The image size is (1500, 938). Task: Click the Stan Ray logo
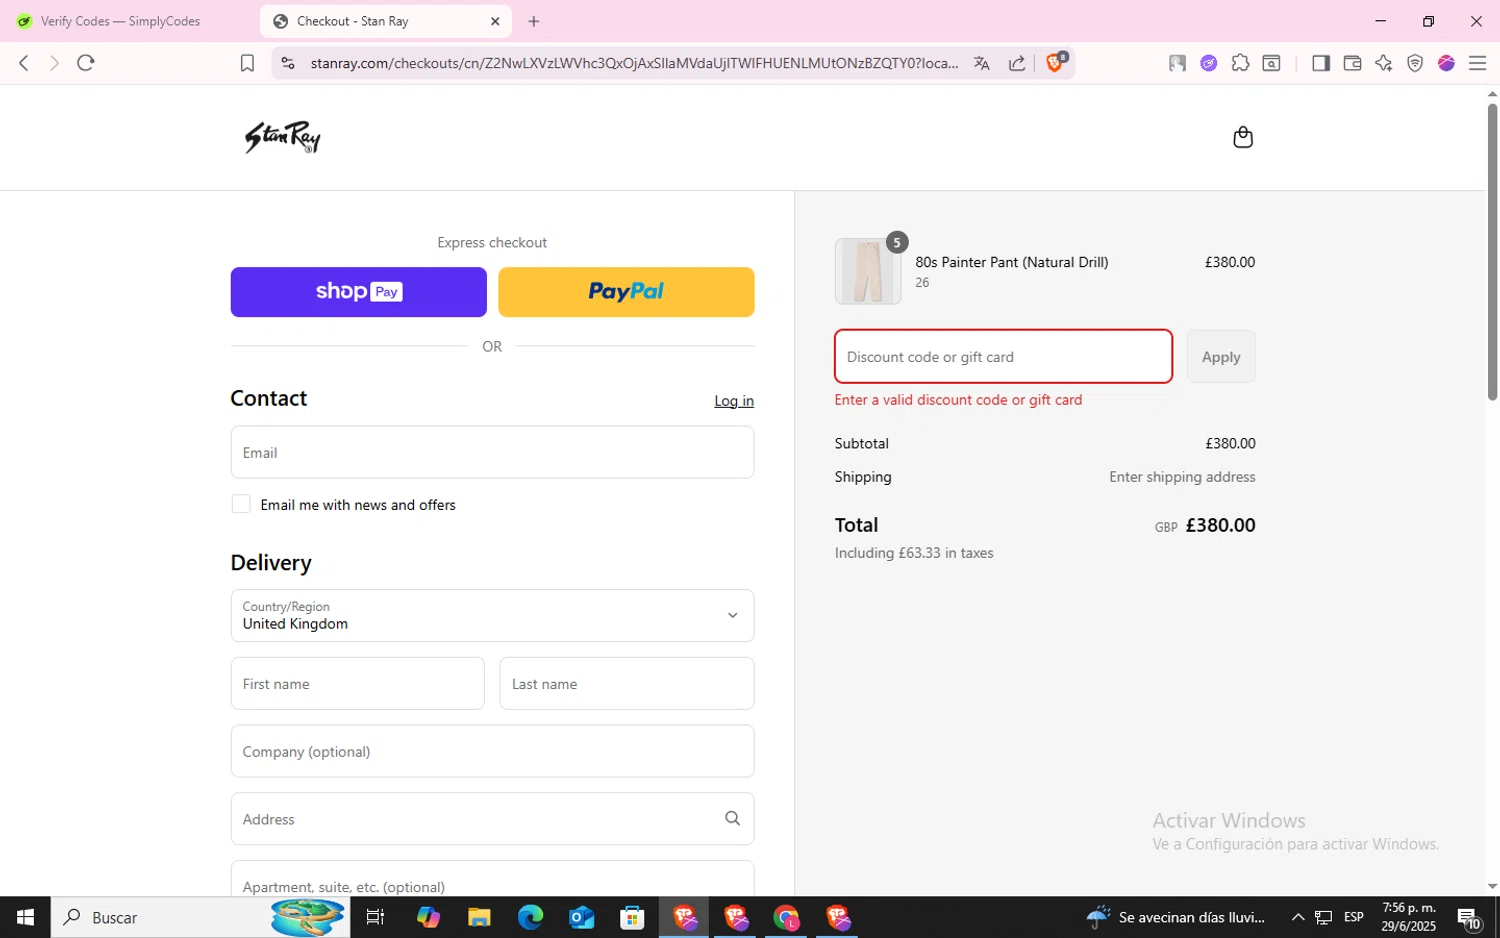coord(283,137)
